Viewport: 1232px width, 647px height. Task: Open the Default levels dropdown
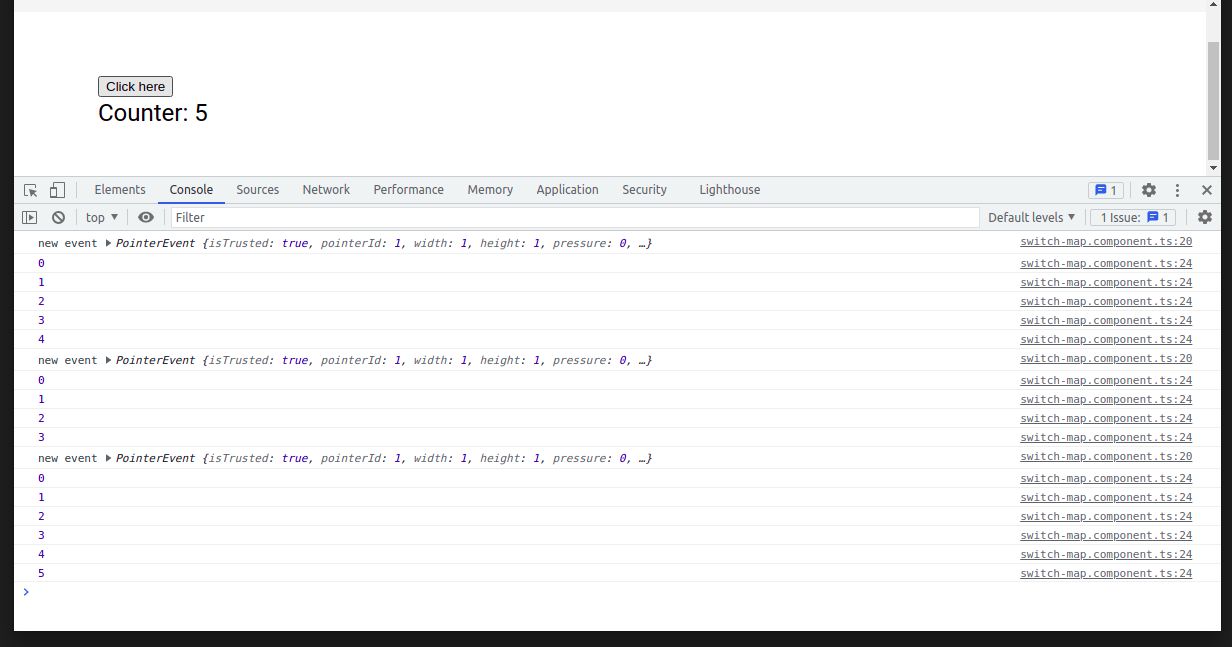pos(1031,217)
